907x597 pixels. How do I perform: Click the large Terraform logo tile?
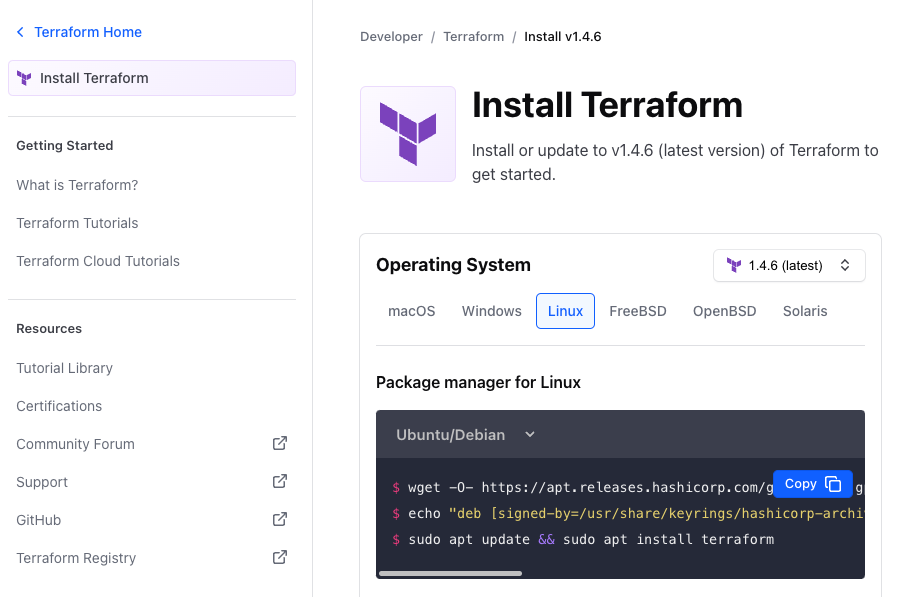tap(408, 134)
